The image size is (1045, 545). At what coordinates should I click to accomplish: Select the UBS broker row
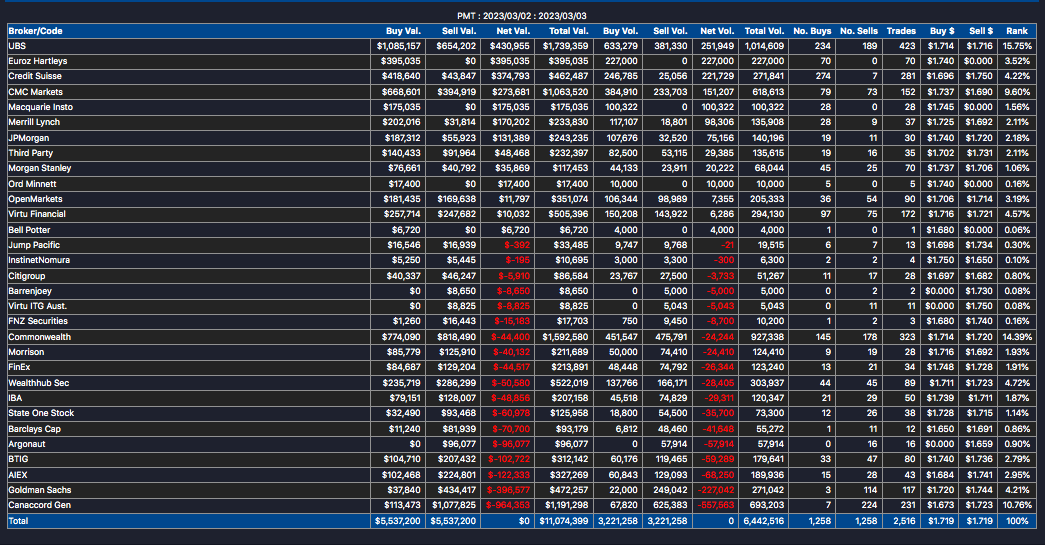(x=522, y=46)
